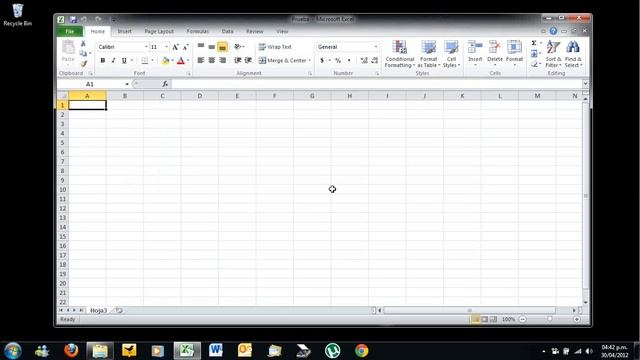Open Conditional Formatting menu
This screenshot has height=360, width=640.
point(400,54)
